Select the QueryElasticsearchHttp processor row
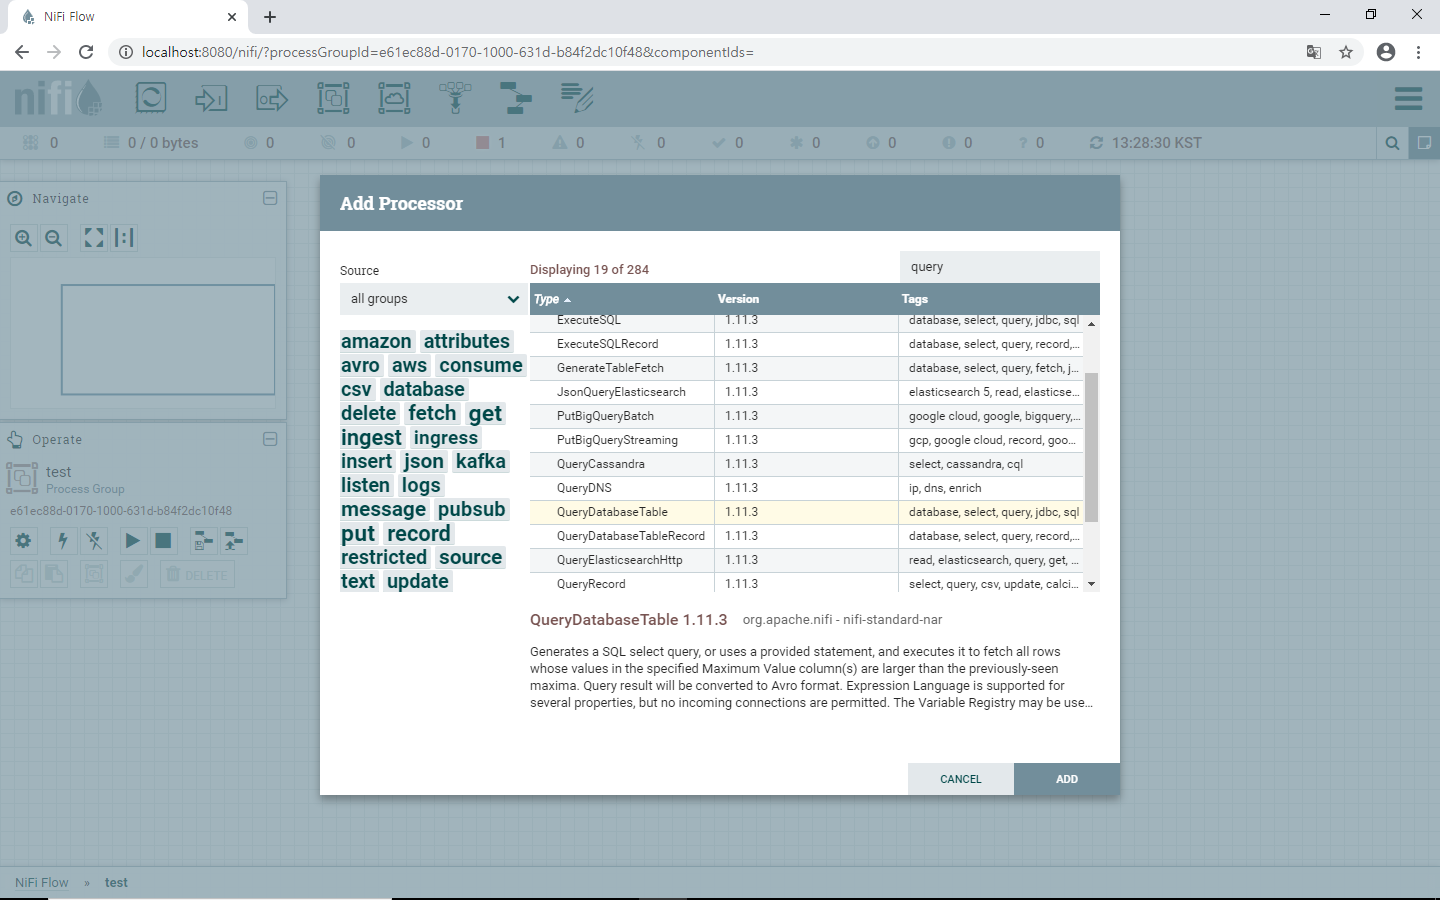1440x900 pixels. [x=806, y=560]
